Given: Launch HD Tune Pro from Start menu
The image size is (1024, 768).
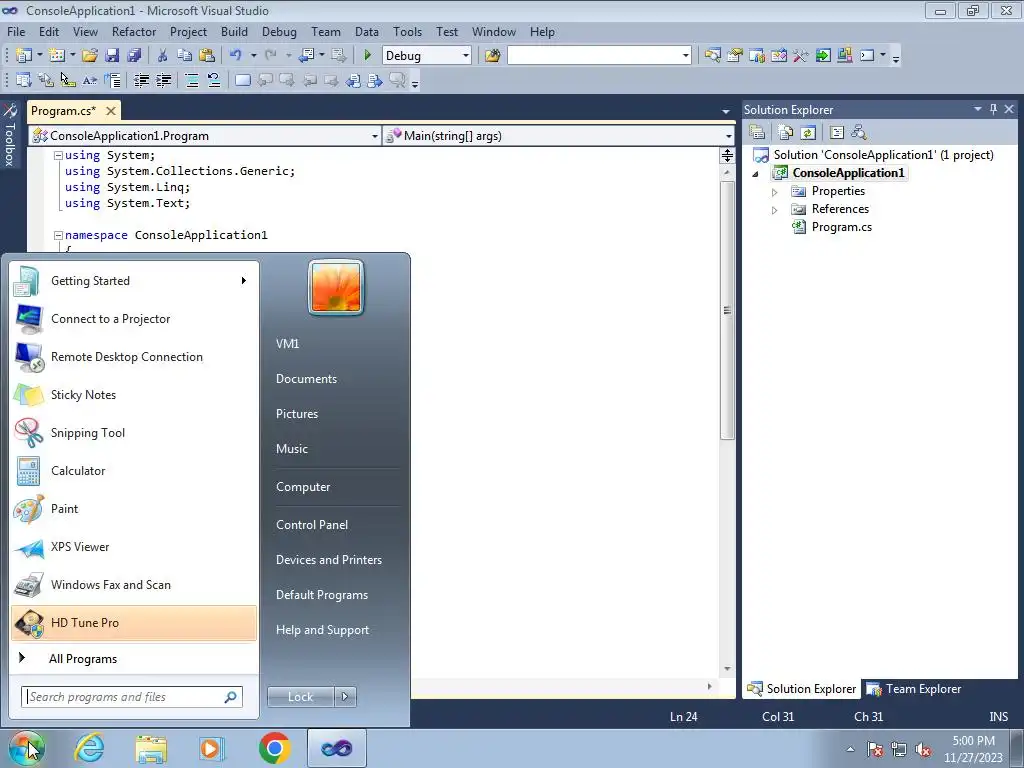Looking at the screenshot, I should click(134, 623).
